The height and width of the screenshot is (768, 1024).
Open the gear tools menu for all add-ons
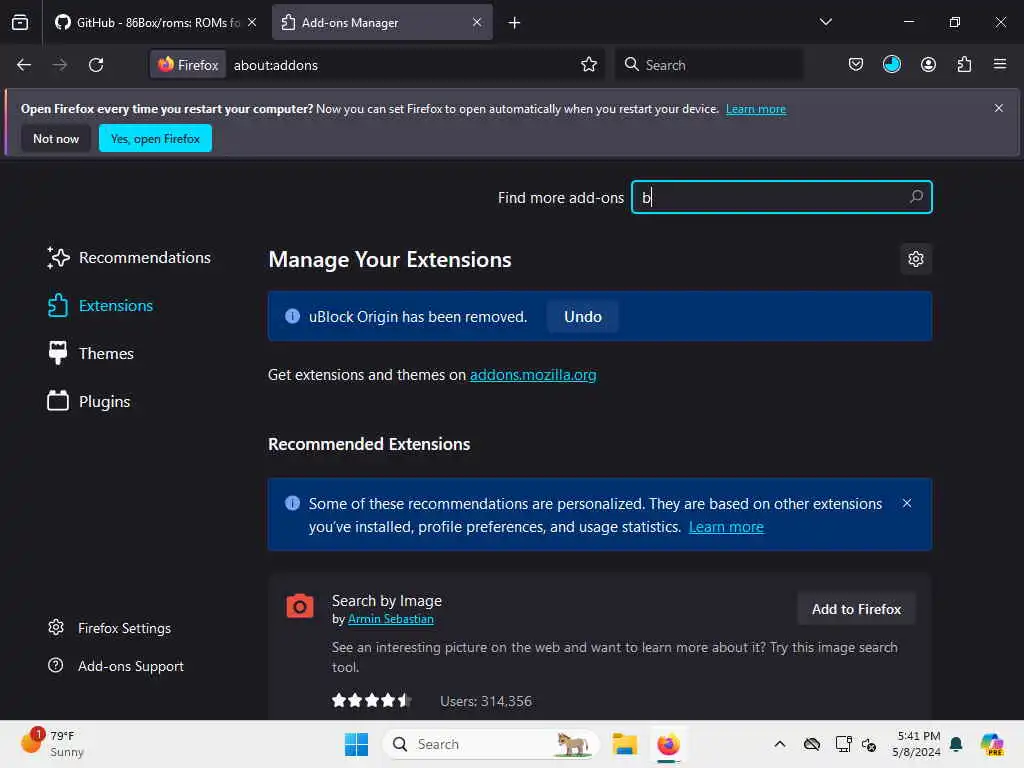point(916,259)
